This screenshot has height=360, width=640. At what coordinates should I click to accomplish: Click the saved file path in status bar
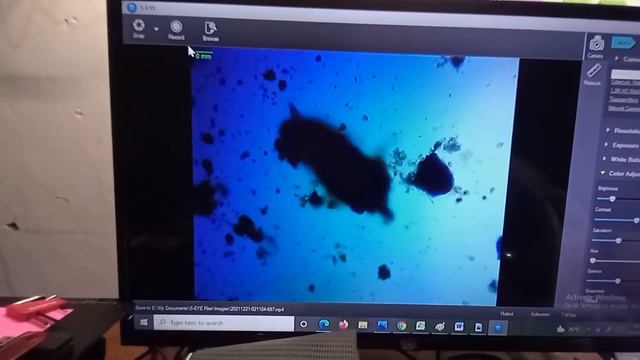tap(209, 309)
